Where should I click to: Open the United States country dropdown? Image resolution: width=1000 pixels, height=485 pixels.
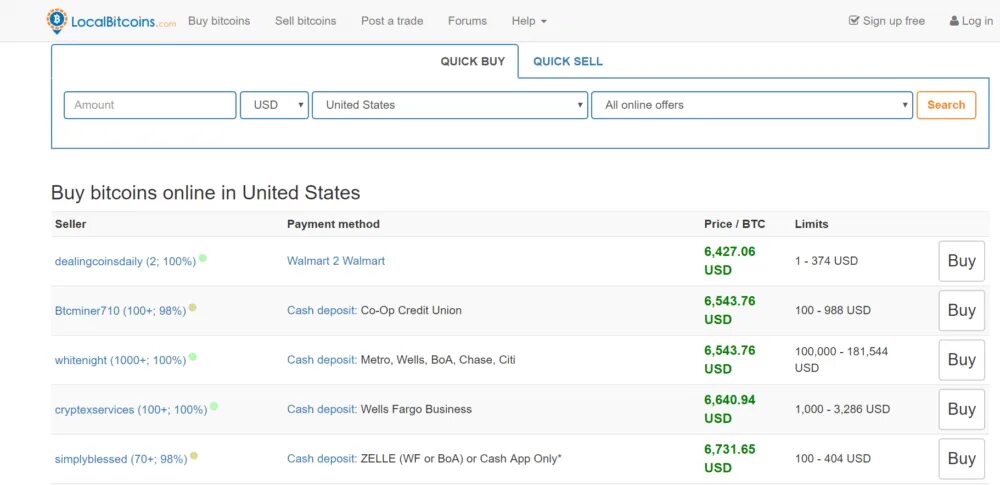pyautogui.click(x=450, y=105)
